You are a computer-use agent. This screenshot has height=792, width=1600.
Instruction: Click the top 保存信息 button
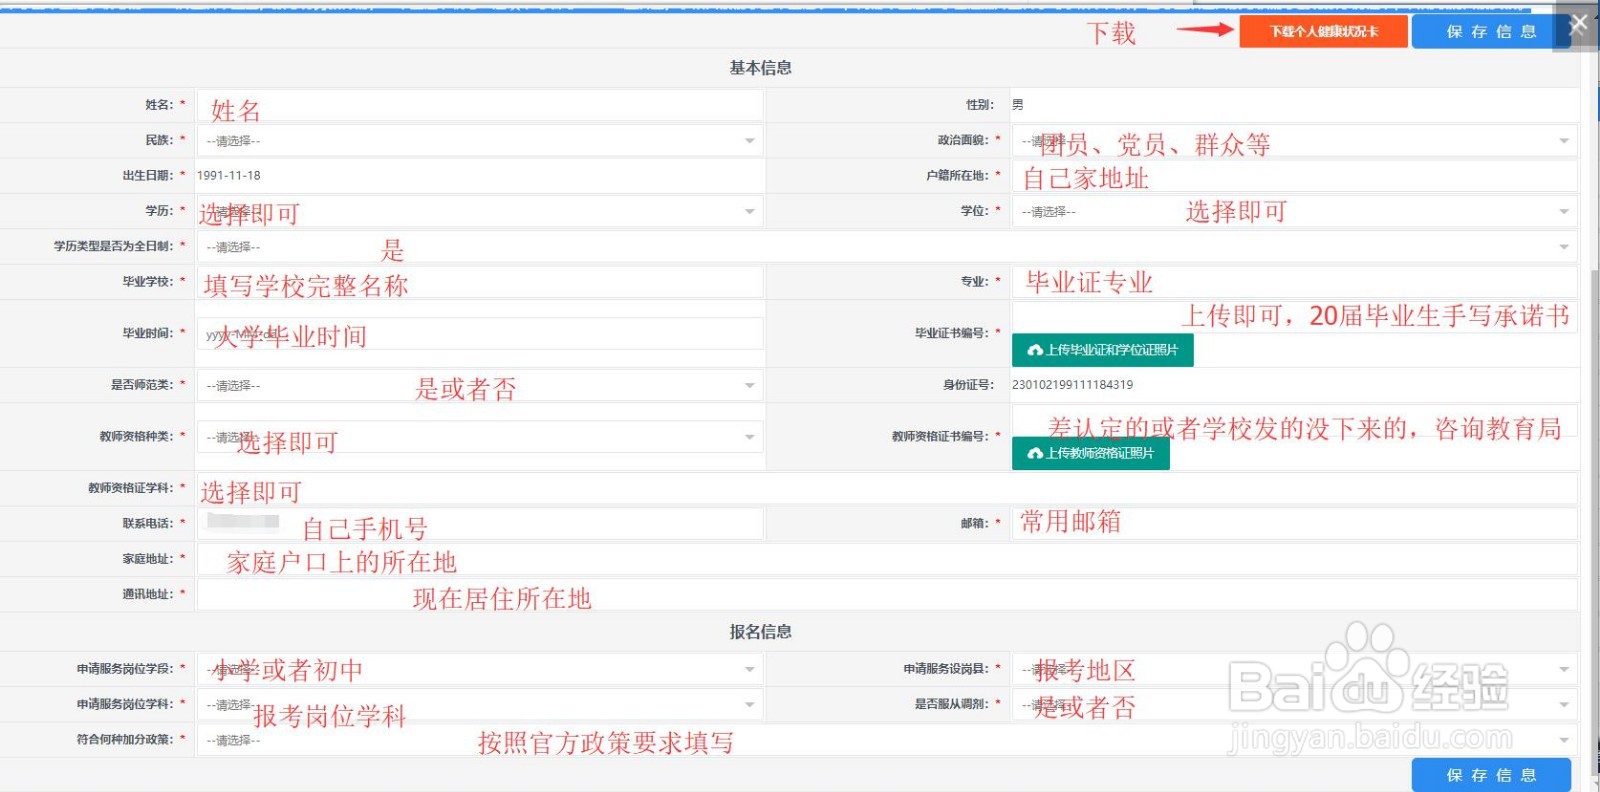pyautogui.click(x=1490, y=32)
